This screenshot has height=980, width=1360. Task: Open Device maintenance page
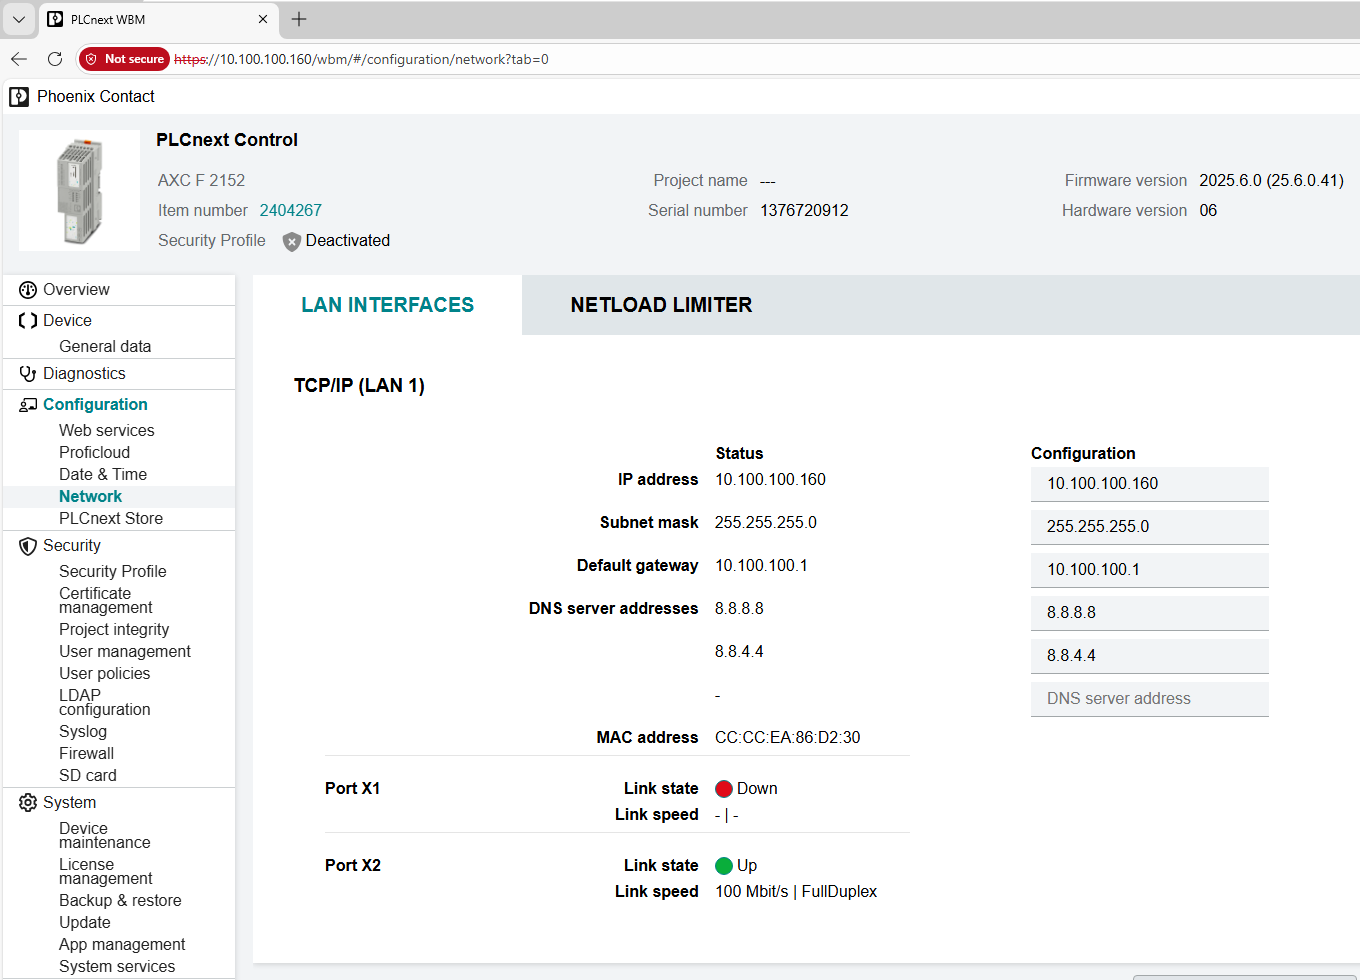point(105,836)
